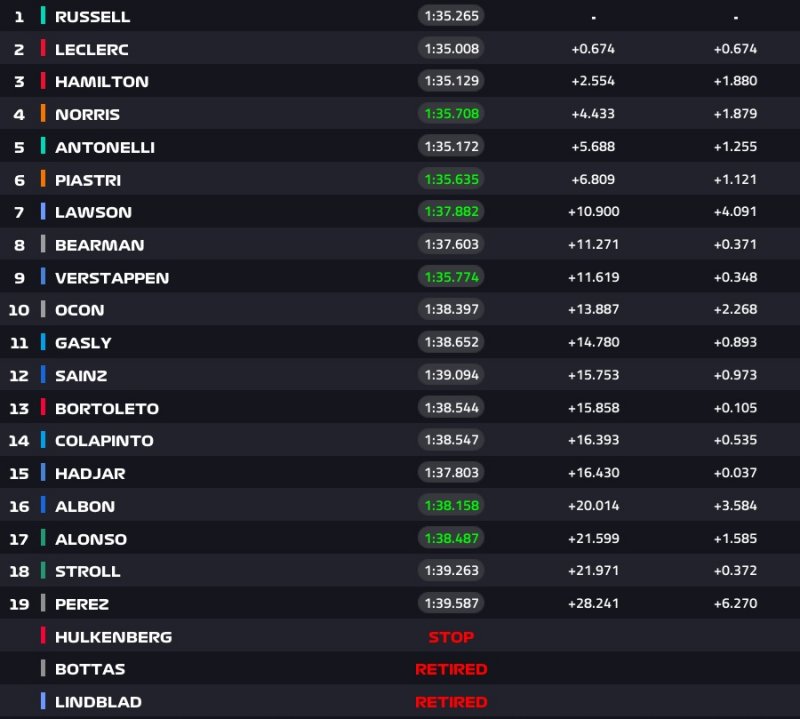Click Russell's teal team color bar

(x=43, y=17)
